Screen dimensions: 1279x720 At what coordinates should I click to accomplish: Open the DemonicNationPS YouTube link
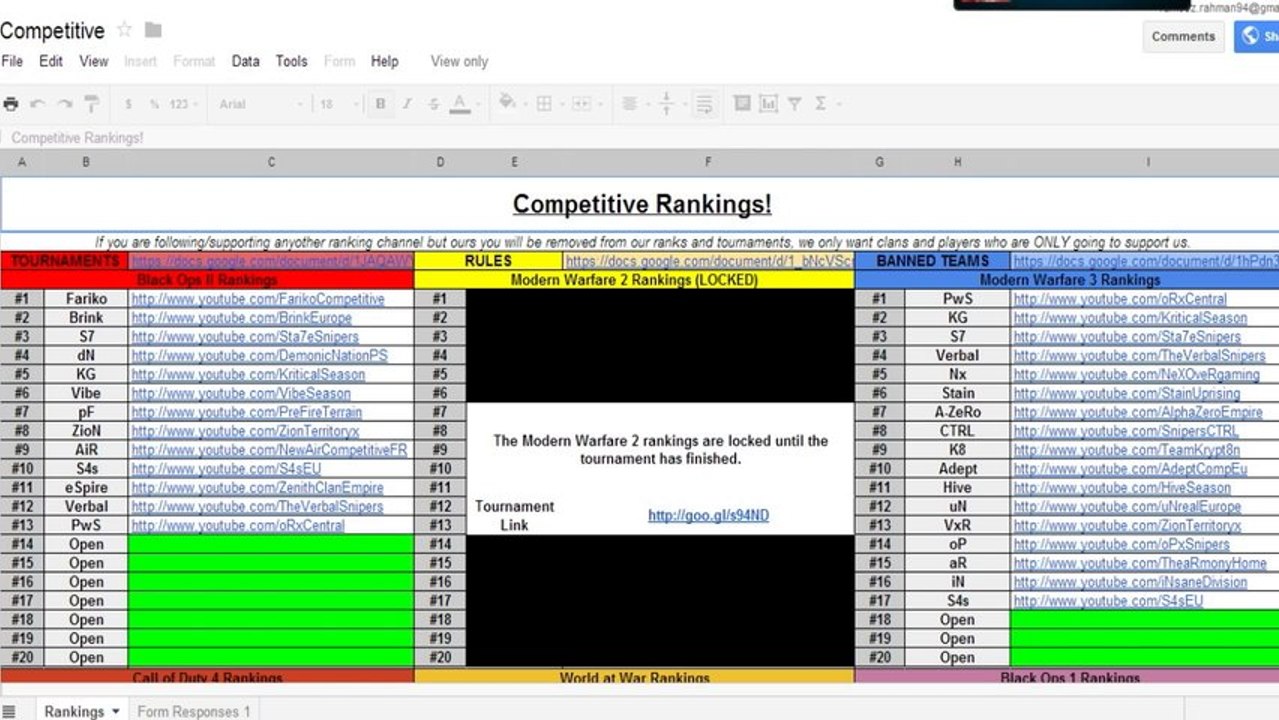click(x=259, y=355)
